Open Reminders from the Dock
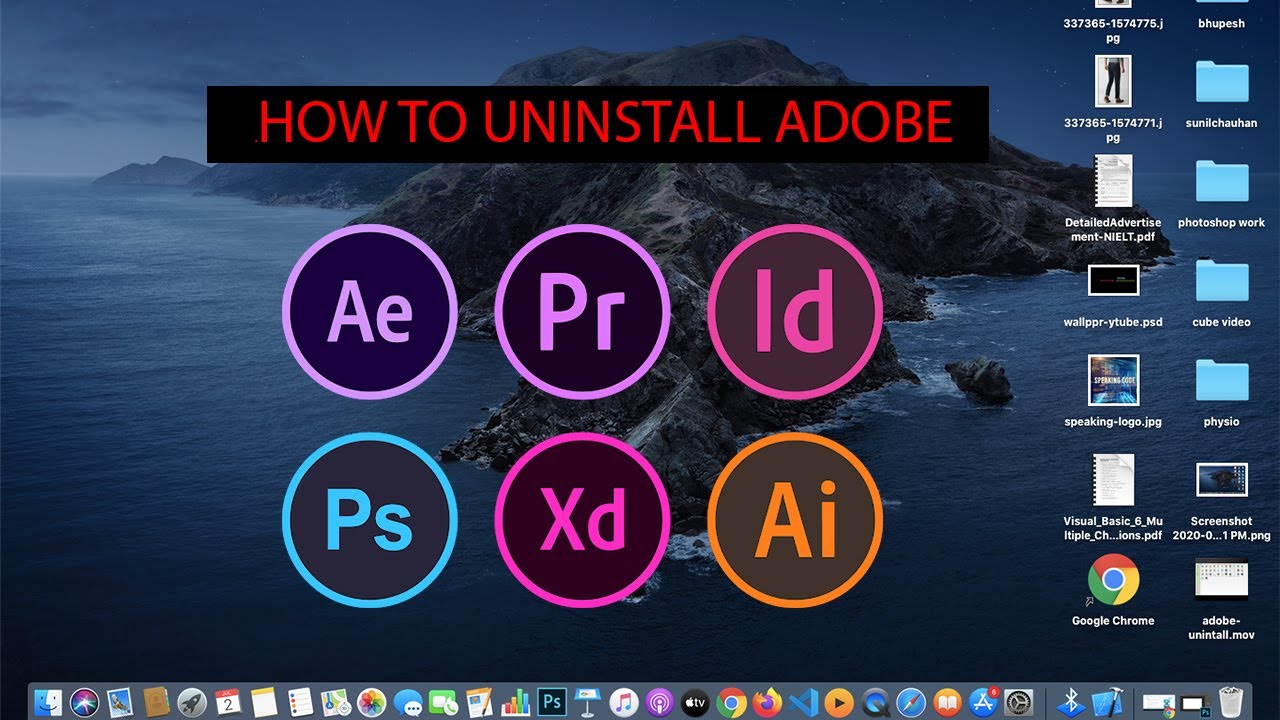 coord(300,702)
